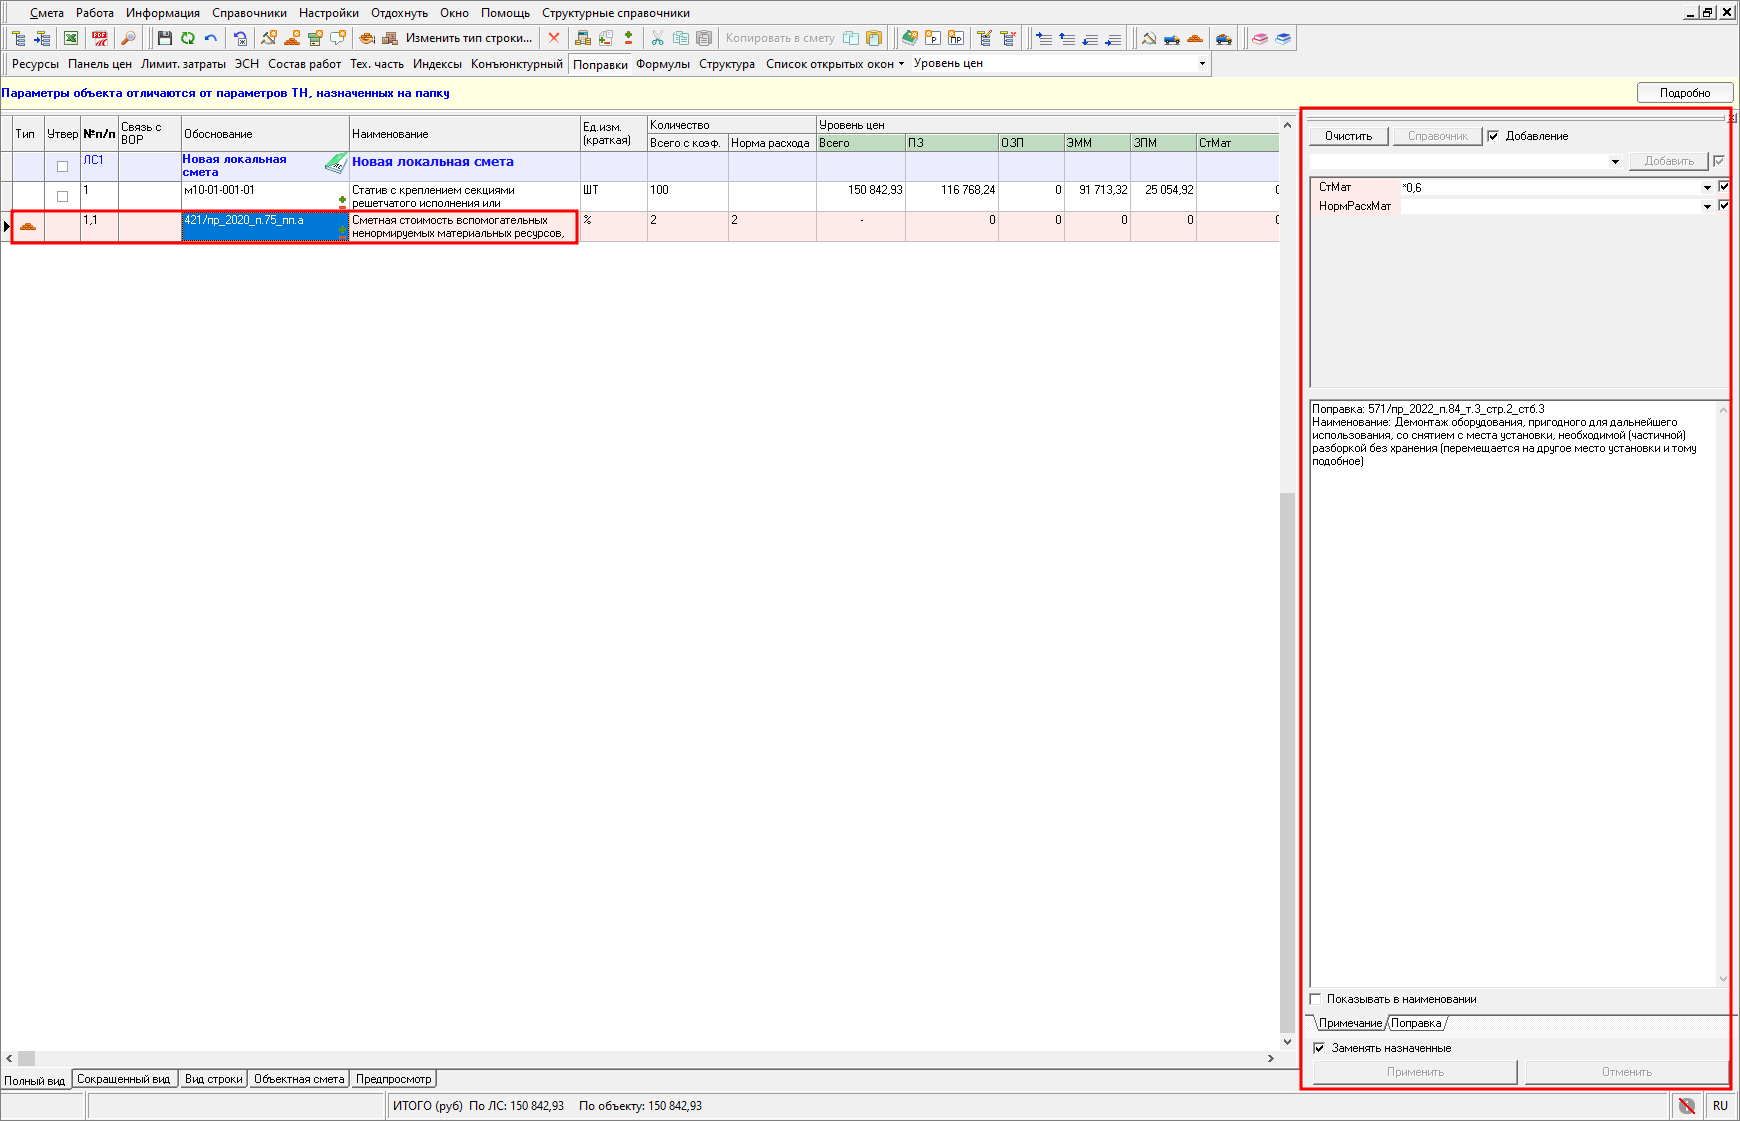The width and height of the screenshot is (1740, 1121).
Task: Click the Подробно button
Action: click(x=1684, y=93)
